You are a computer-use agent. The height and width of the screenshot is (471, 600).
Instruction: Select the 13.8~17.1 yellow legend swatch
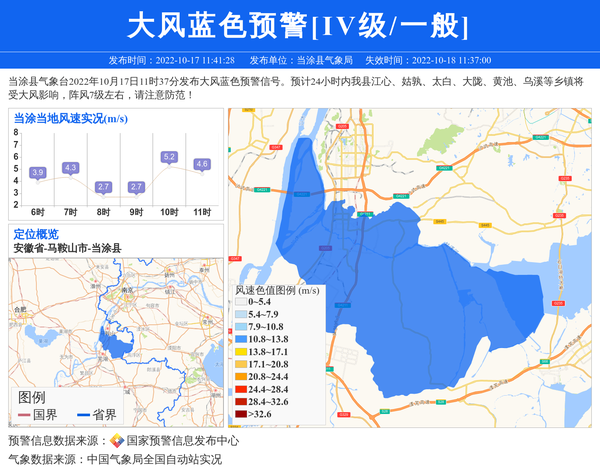click(241, 352)
